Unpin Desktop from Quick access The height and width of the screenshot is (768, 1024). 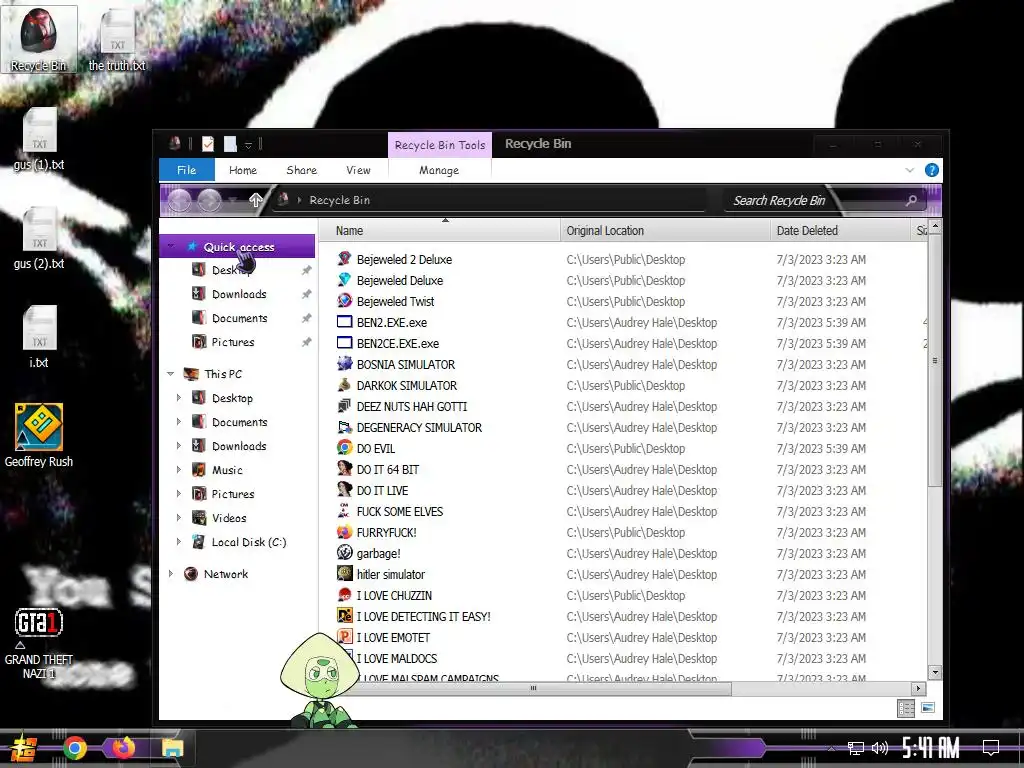point(306,270)
